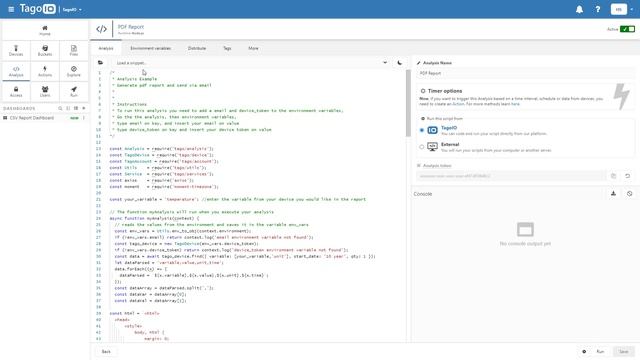Download the console output
The width and height of the screenshot is (640, 360).
tap(613, 193)
